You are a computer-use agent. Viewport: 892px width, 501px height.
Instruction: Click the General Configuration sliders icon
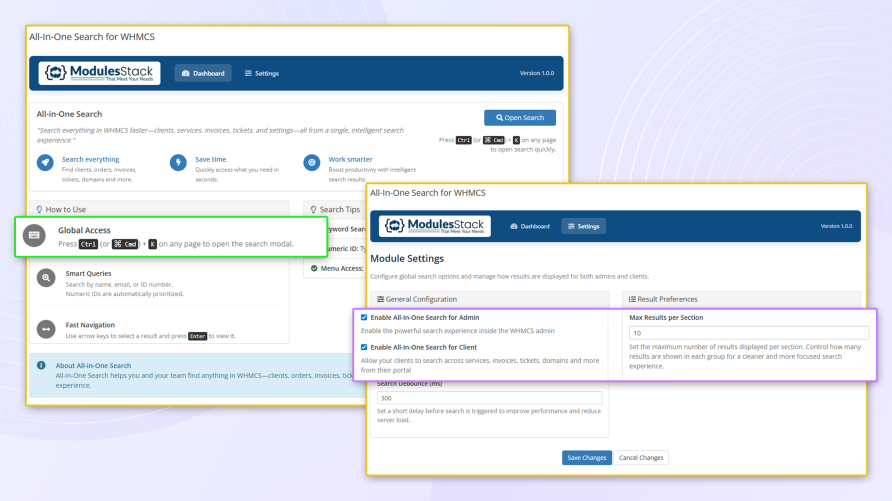click(381, 299)
